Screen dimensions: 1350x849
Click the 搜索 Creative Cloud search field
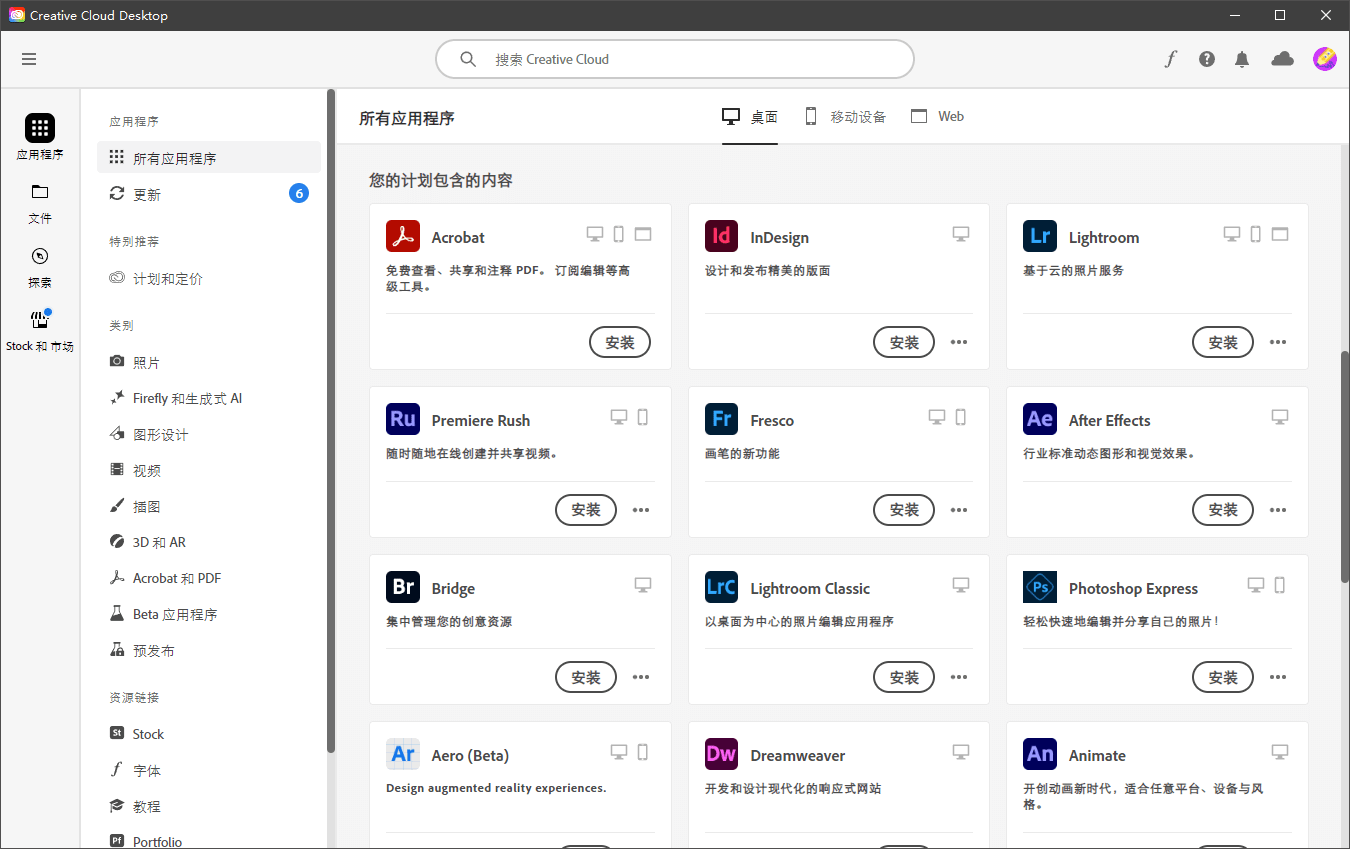click(x=674, y=59)
